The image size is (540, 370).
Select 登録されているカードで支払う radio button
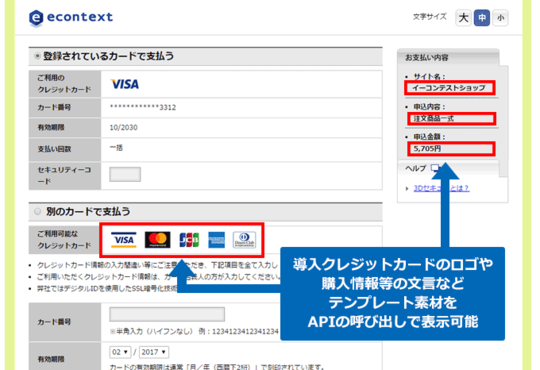click(x=37, y=56)
